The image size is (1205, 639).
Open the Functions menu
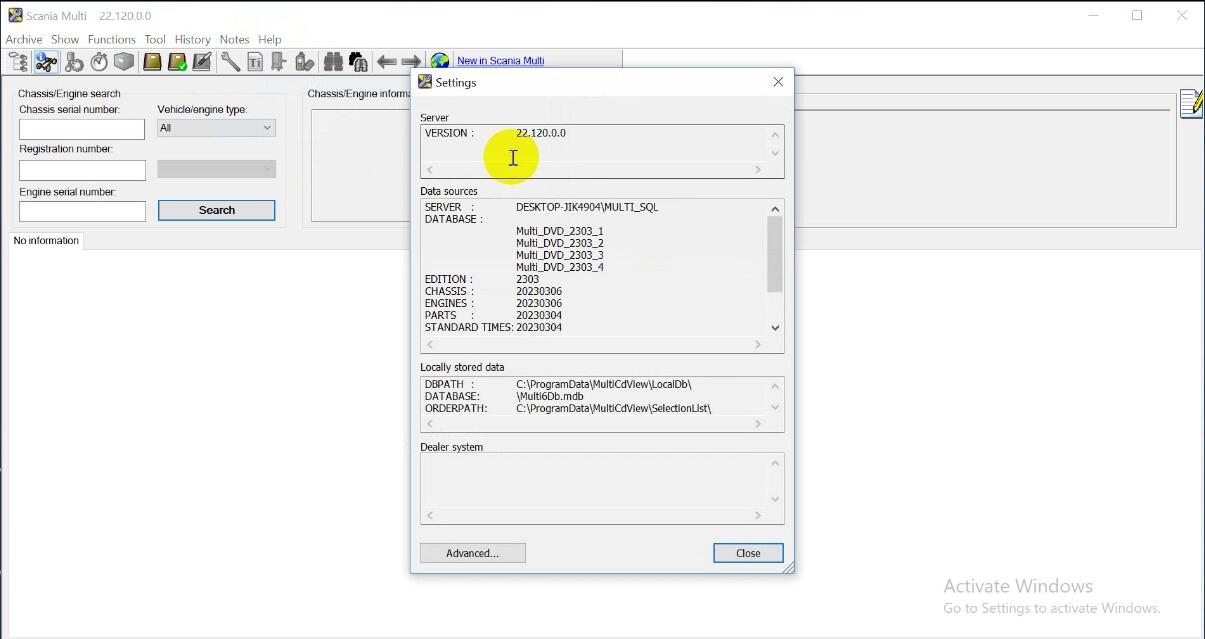tap(111, 40)
